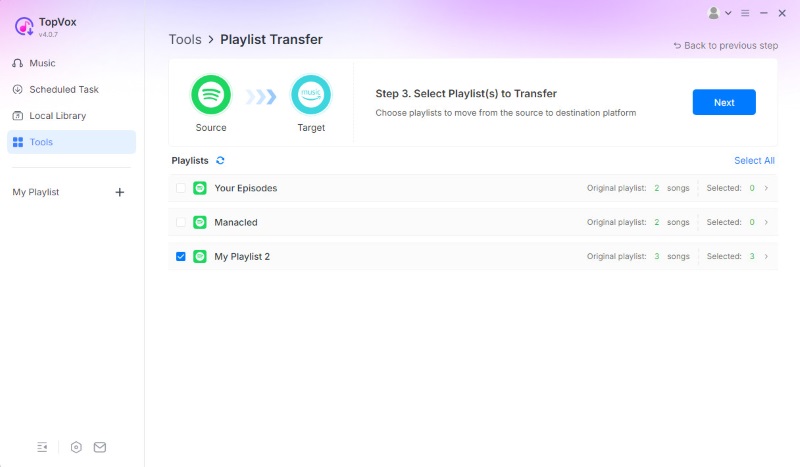Click the Your Episodes playlist name

click(x=246, y=188)
